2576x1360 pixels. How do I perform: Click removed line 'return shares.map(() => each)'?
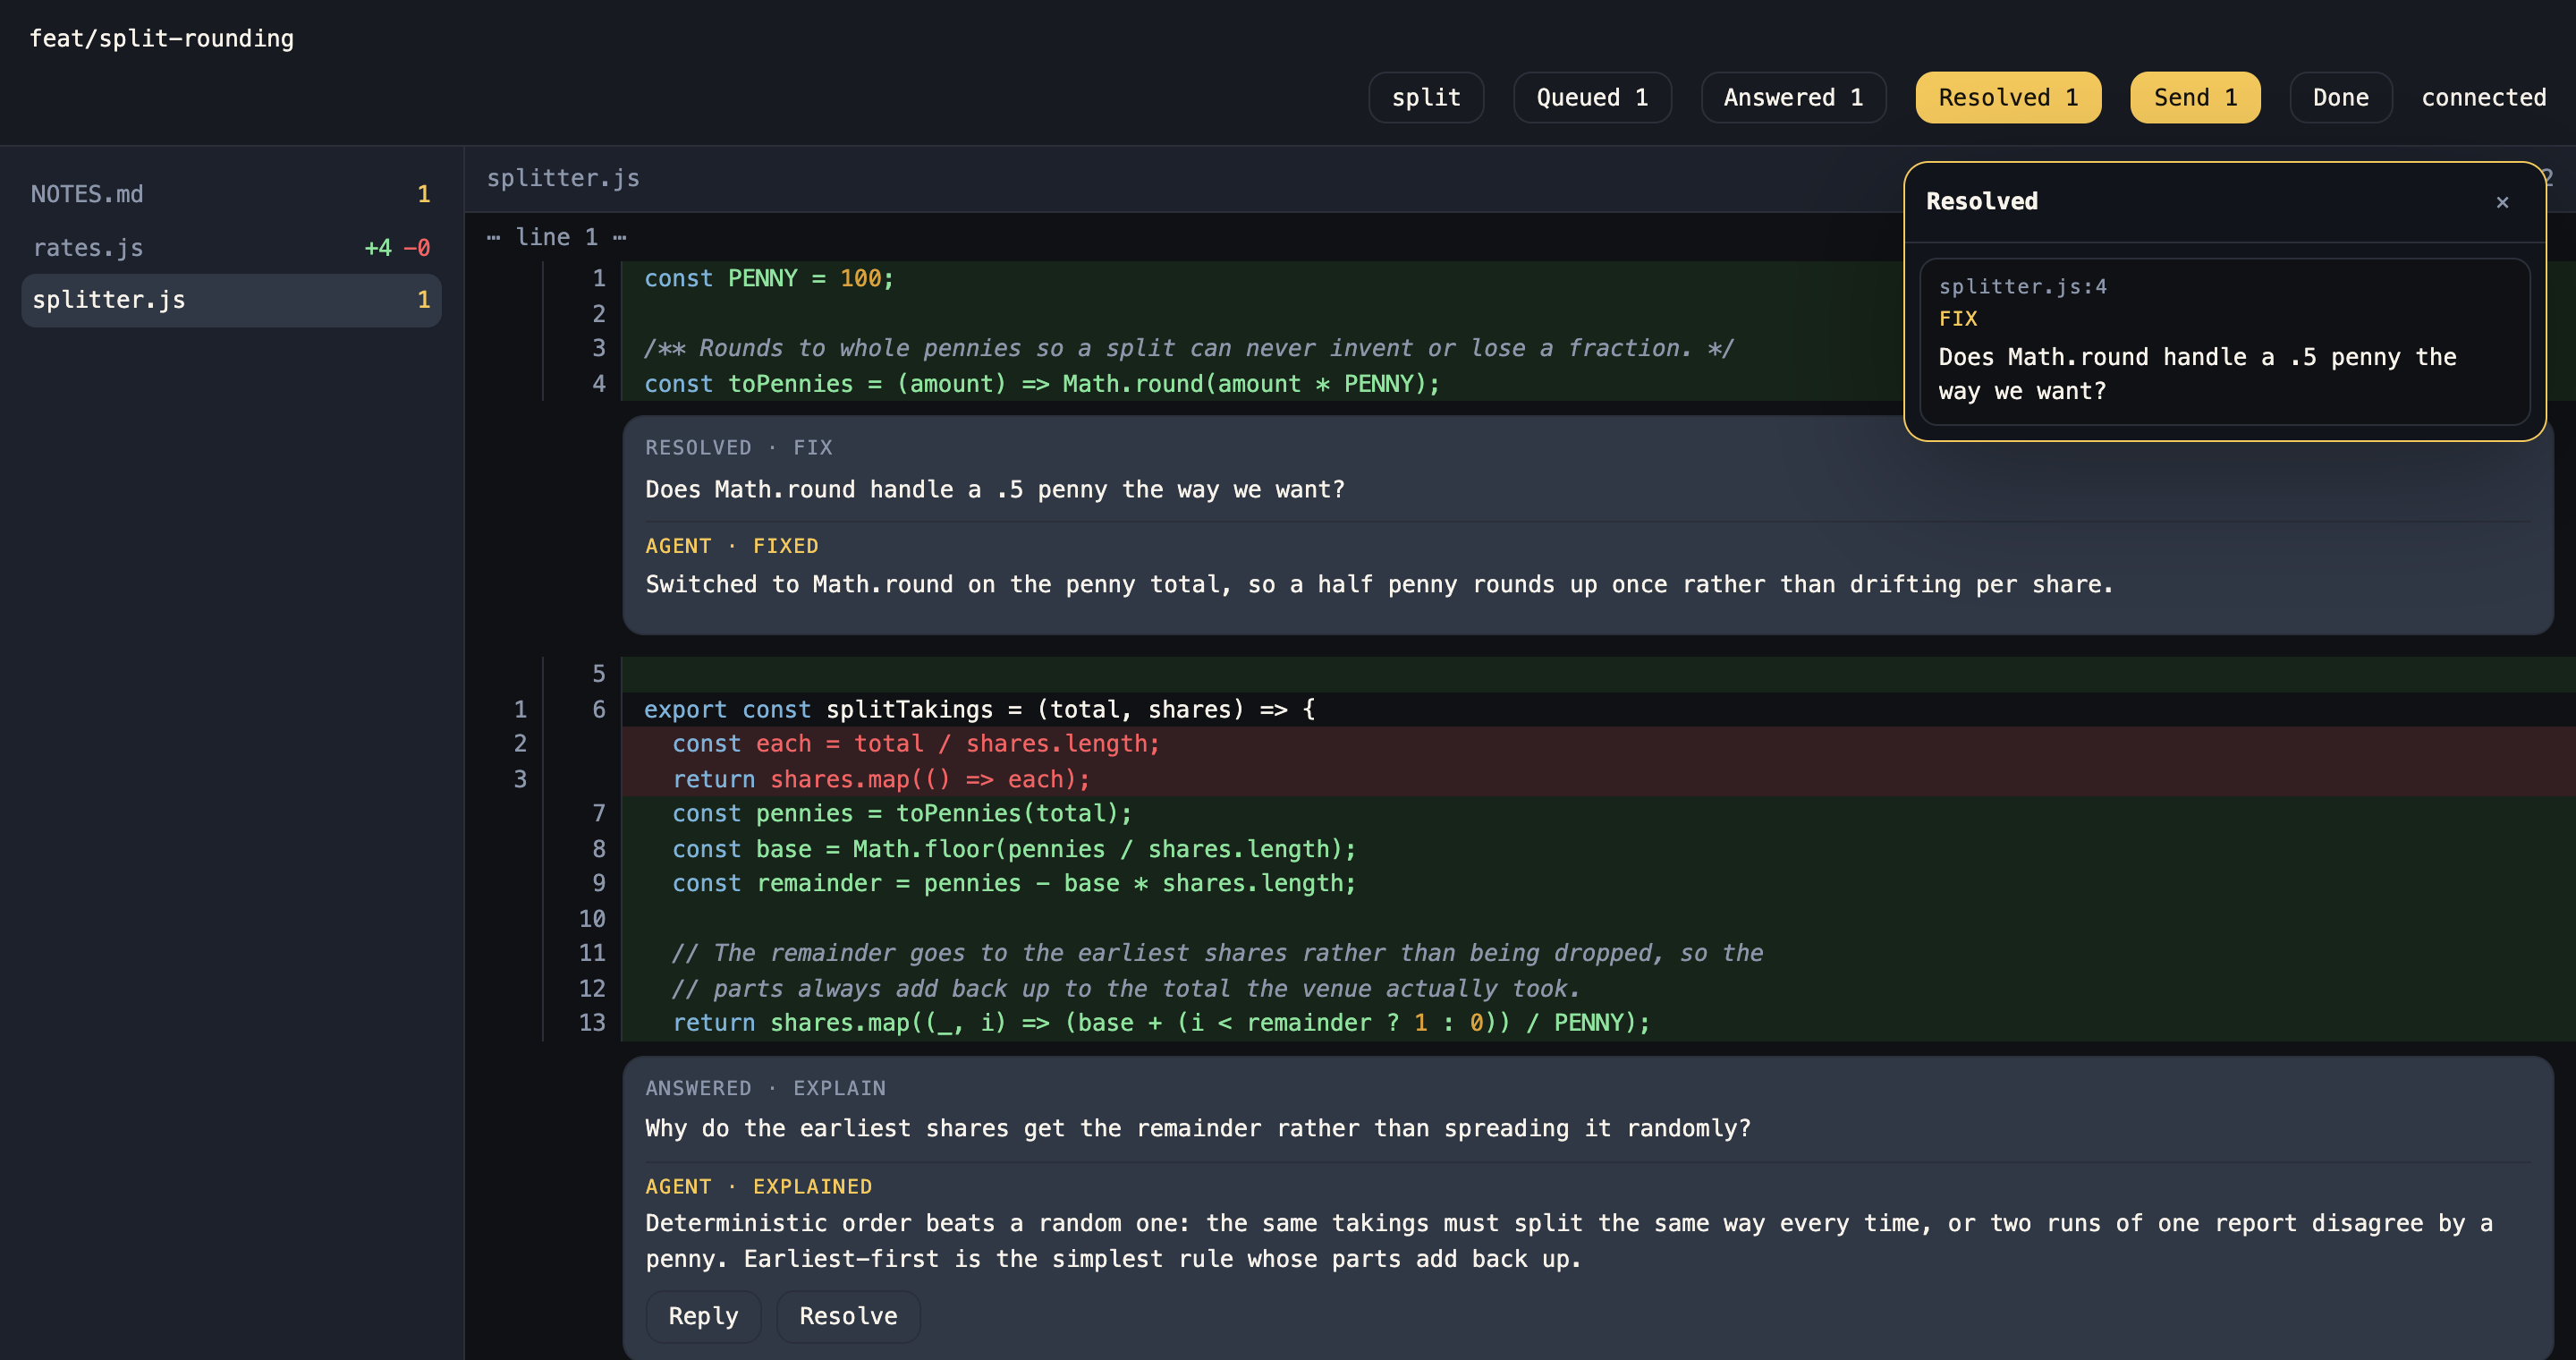[x=880, y=779]
